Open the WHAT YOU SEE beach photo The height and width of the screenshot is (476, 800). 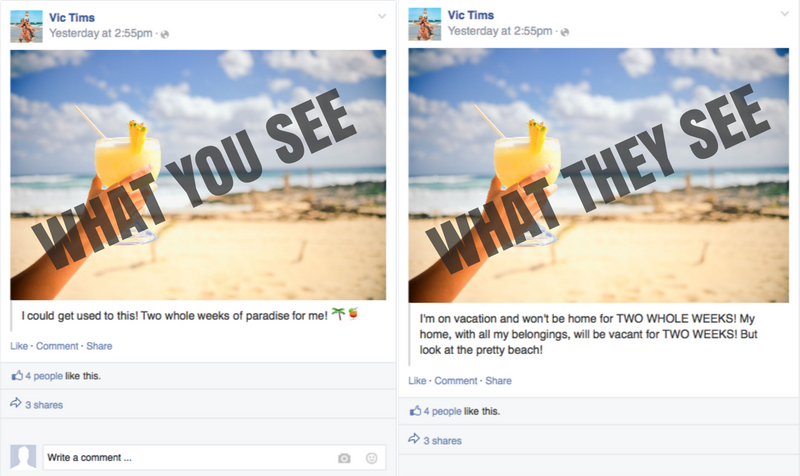198,175
